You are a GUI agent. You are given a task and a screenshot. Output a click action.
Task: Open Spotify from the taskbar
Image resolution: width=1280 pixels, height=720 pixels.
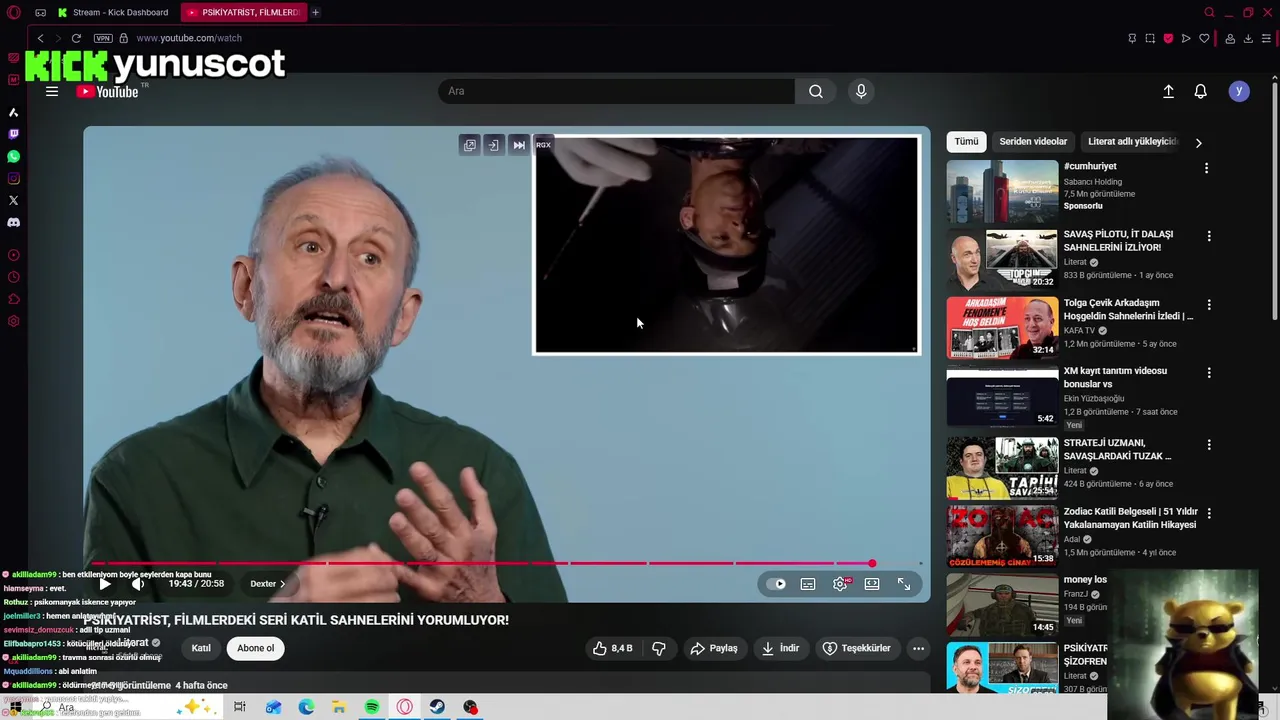[372, 707]
